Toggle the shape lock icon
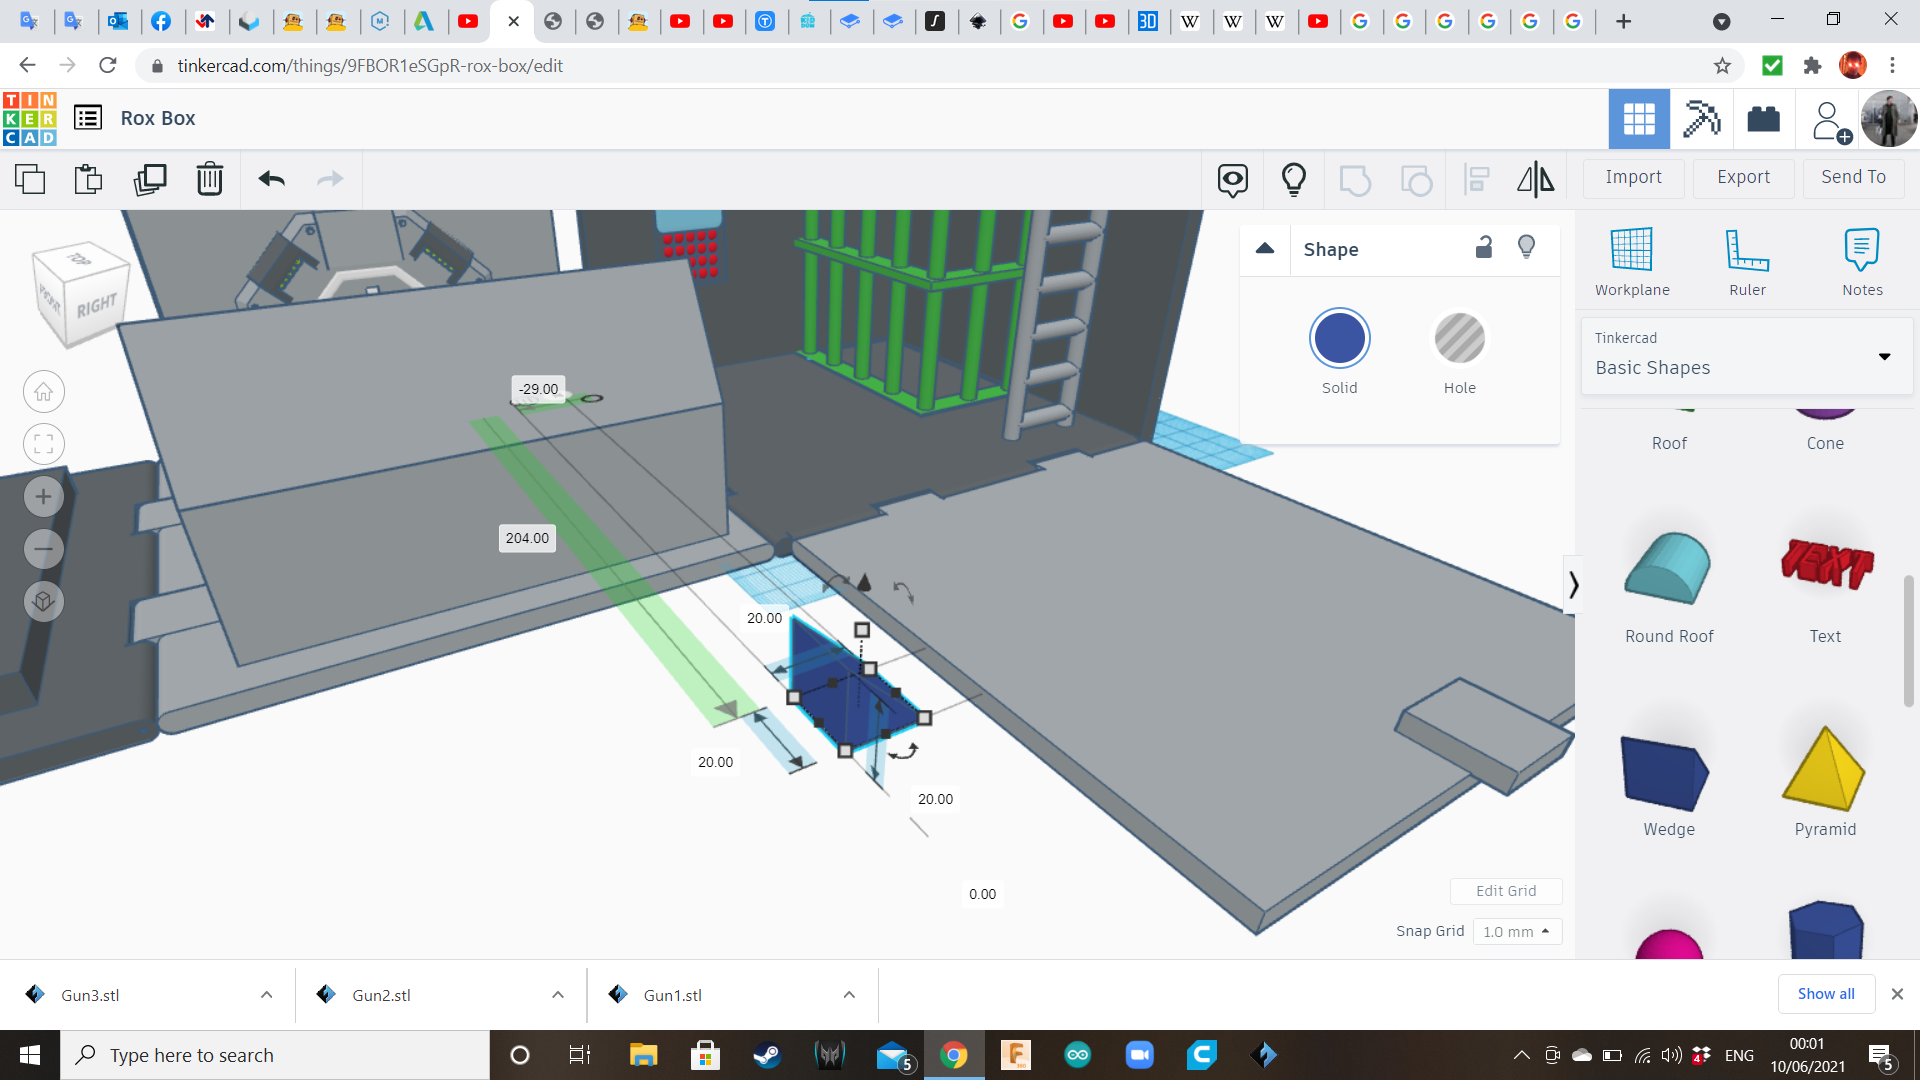 1484,247
